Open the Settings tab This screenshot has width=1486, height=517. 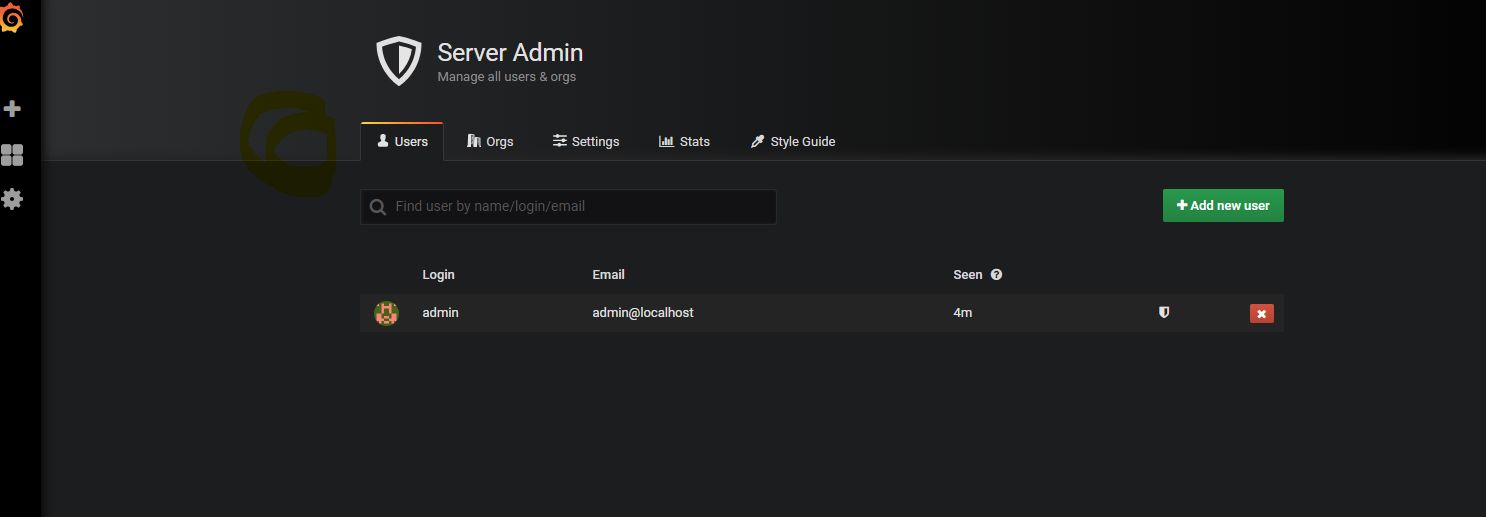(x=586, y=141)
